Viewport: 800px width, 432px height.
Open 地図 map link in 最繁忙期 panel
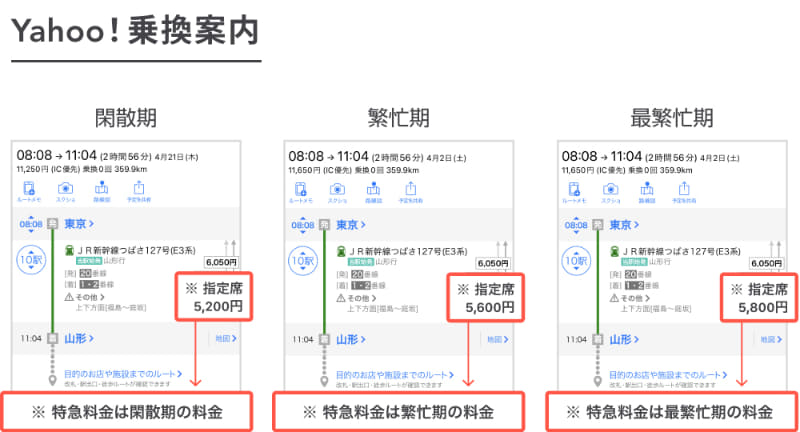(x=771, y=339)
